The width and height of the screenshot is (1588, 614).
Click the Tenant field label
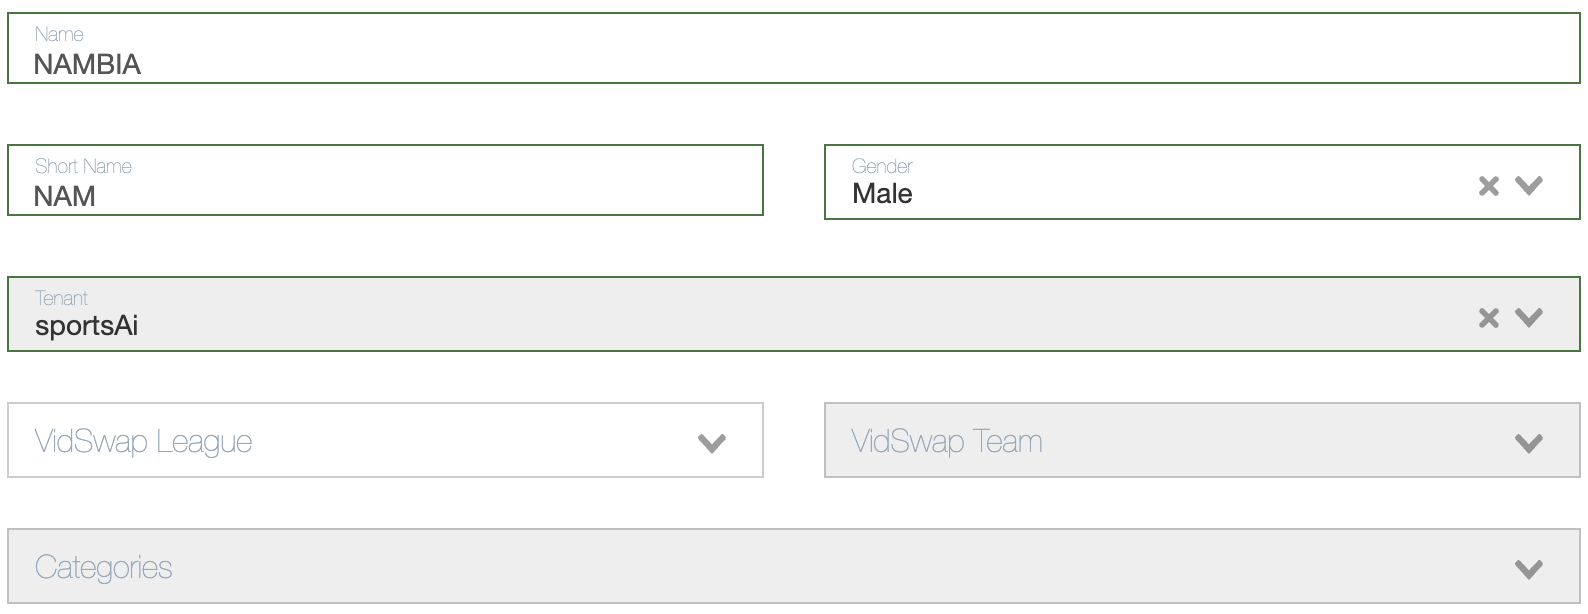(x=61, y=298)
